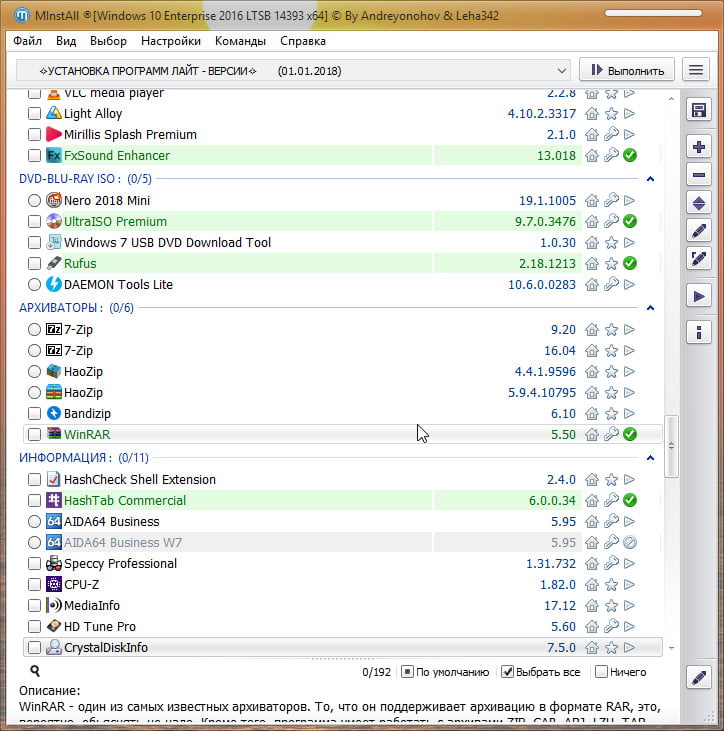Open the 'УСТАНОВКА ПРОГРАММ ЛАЙТ - ВЕРСИИ' dropdown
This screenshot has height=731, width=724.
pos(294,70)
